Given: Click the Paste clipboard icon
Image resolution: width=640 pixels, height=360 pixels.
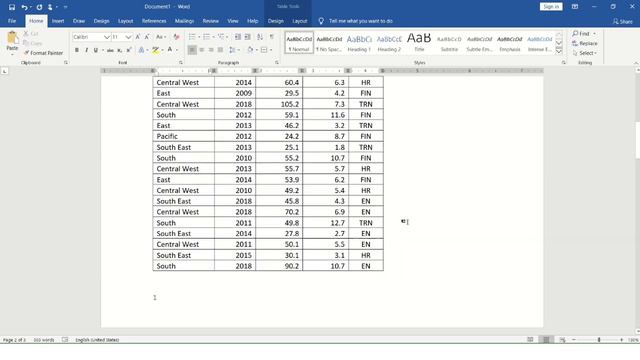Looking at the screenshot, I should (12, 38).
